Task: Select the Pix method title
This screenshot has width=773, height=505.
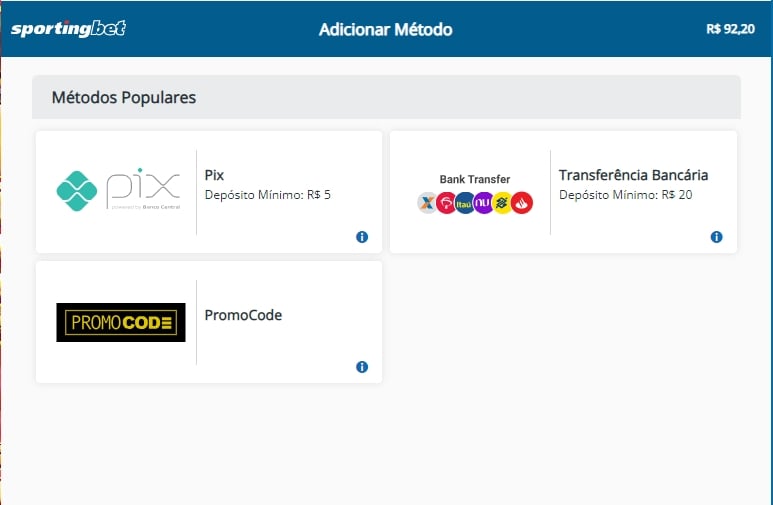Action: (x=214, y=175)
